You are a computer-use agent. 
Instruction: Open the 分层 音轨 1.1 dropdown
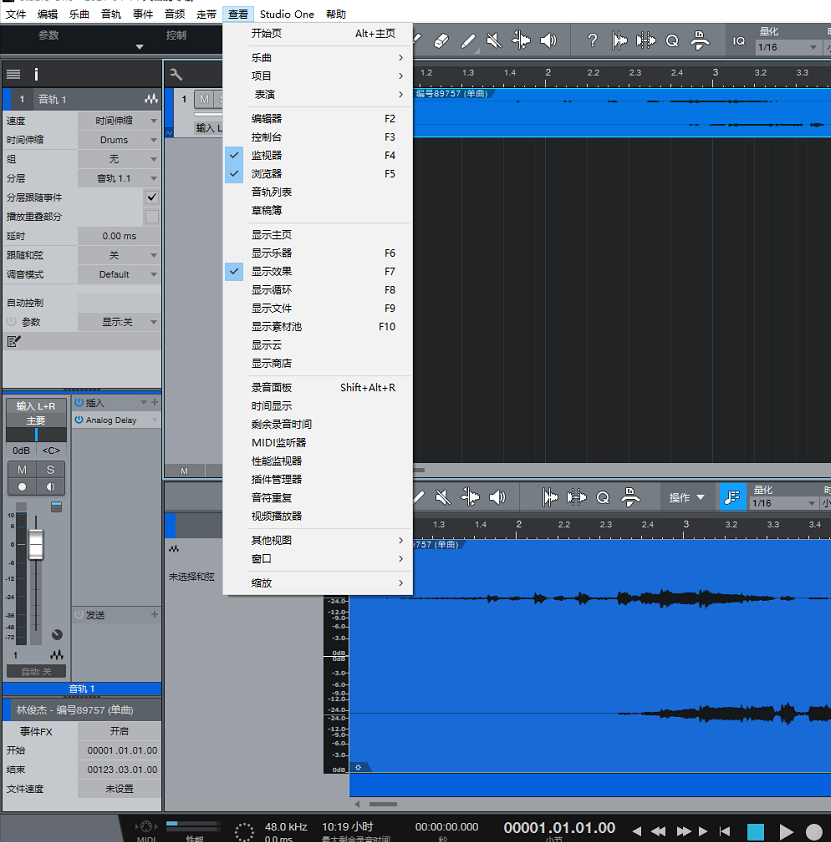(x=119, y=178)
